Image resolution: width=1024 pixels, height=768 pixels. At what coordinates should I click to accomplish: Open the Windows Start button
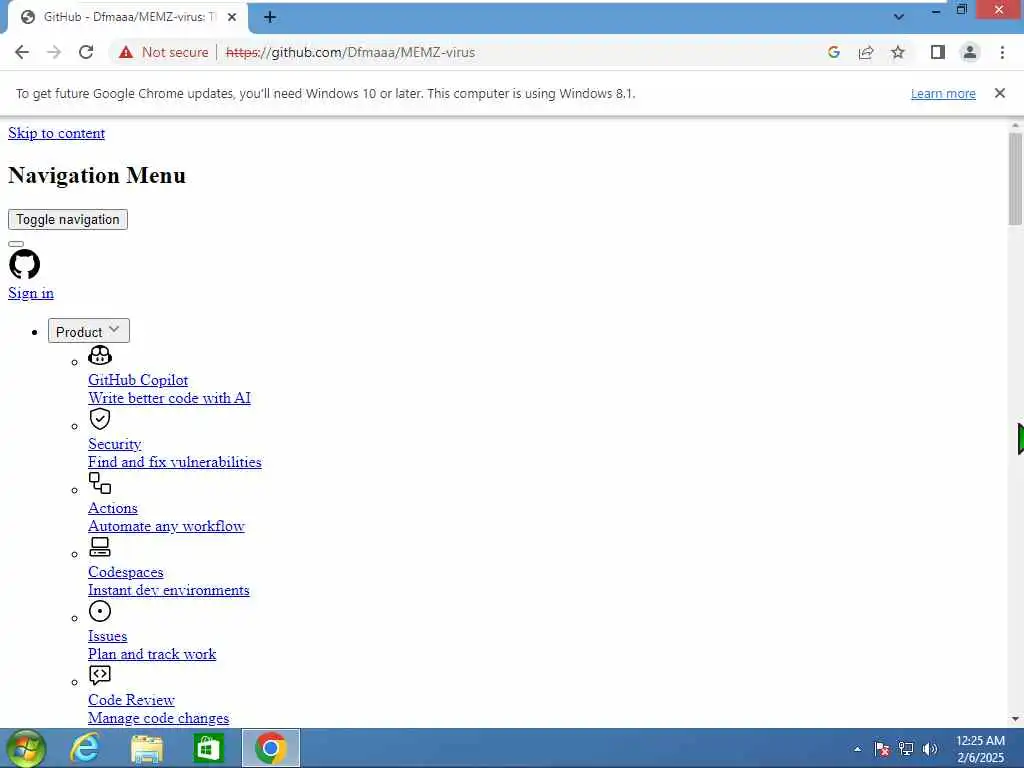point(25,748)
